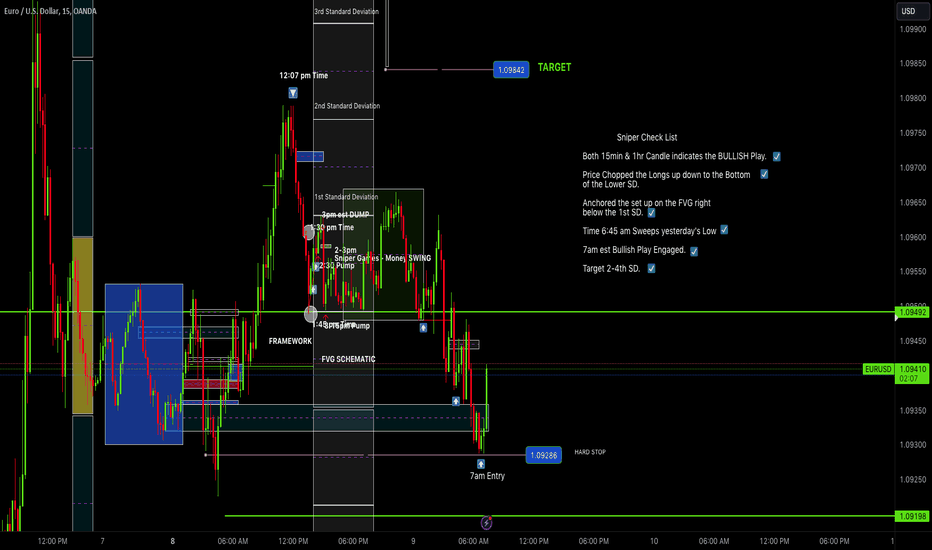
Task: Select the up-arrow marker just below the 1.09492 green line
Action: tap(423, 328)
